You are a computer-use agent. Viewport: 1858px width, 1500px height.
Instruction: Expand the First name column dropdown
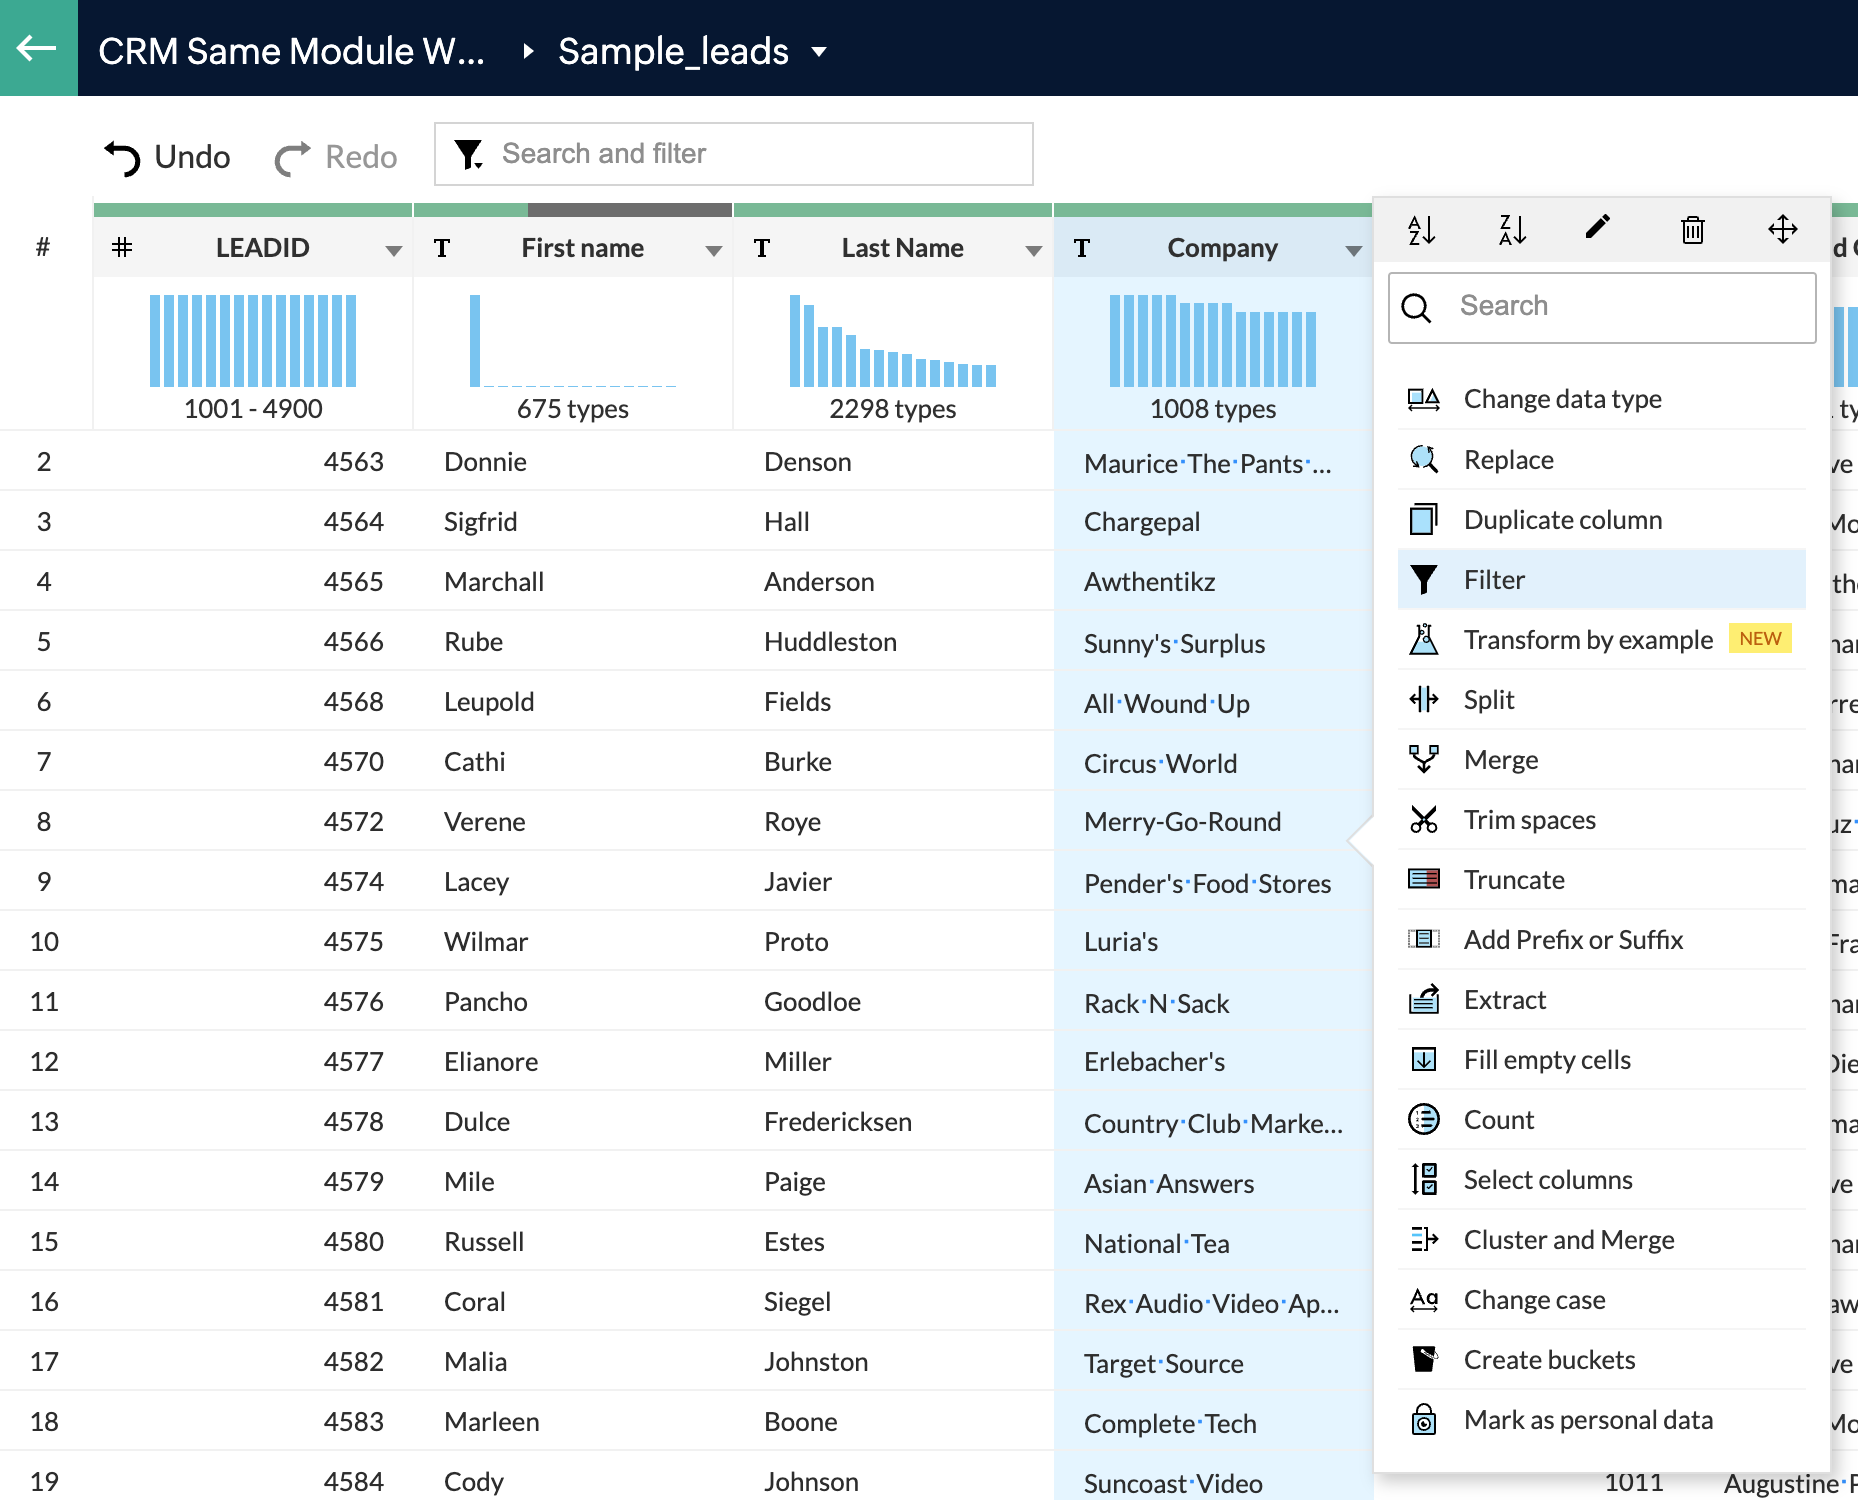point(714,250)
